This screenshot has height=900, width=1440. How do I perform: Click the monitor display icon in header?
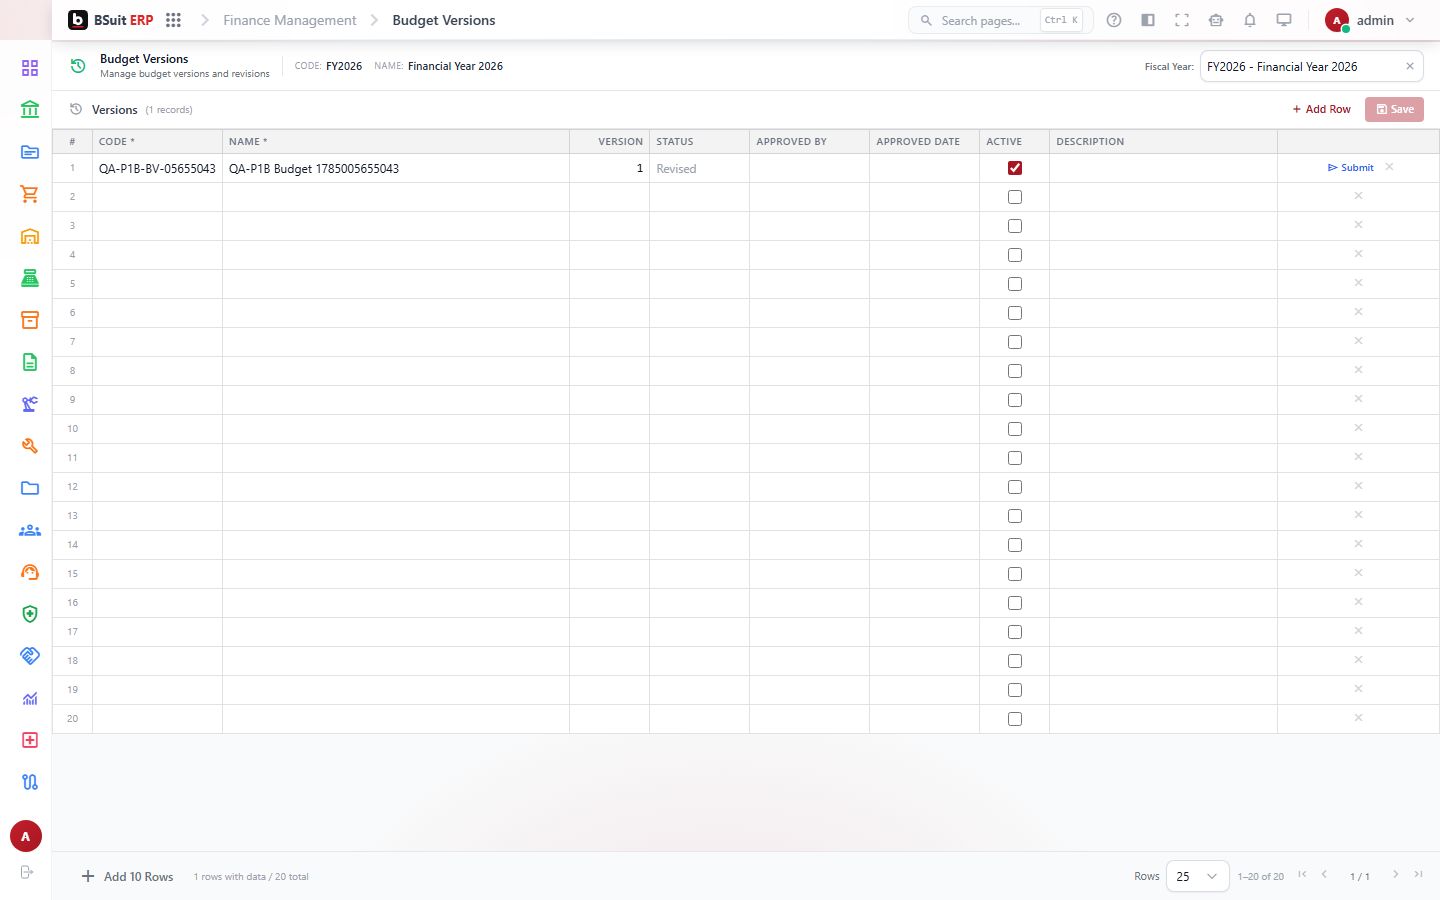pos(1284,20)
